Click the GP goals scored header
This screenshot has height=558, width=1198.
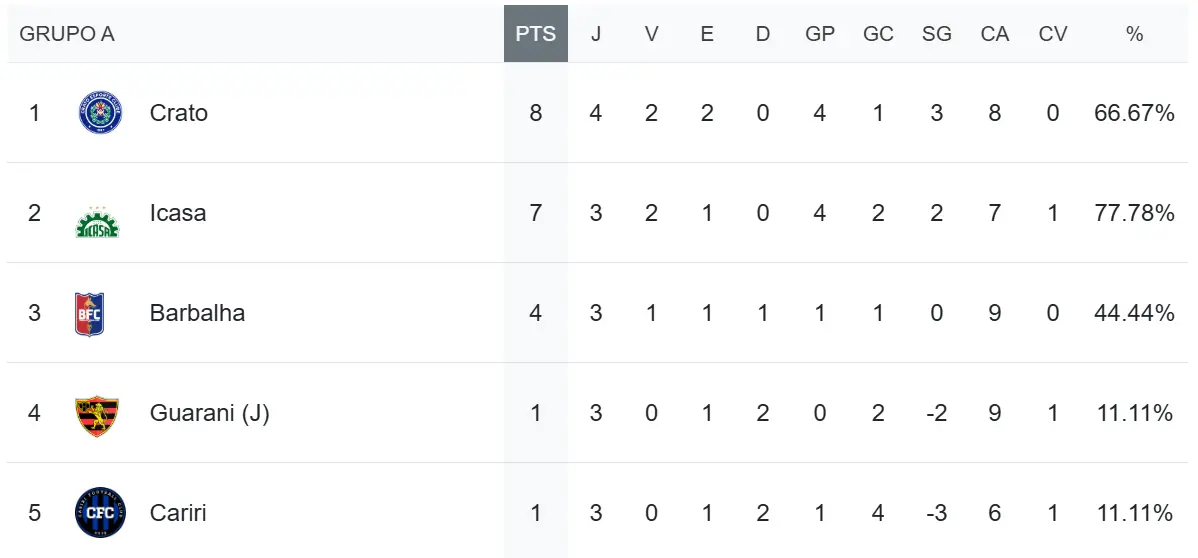[x=820, y=34]
